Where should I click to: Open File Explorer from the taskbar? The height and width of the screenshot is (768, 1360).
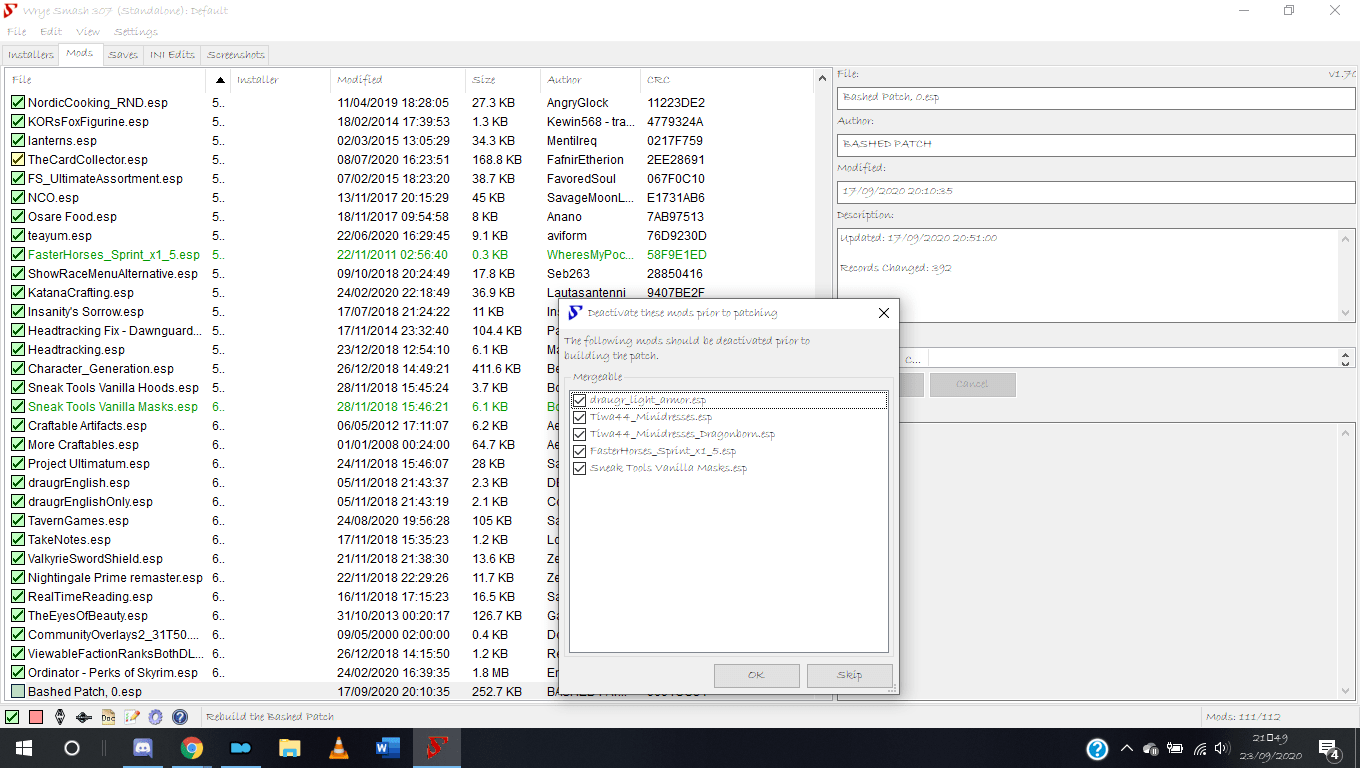pyautogui.click(x=289, y=748)
